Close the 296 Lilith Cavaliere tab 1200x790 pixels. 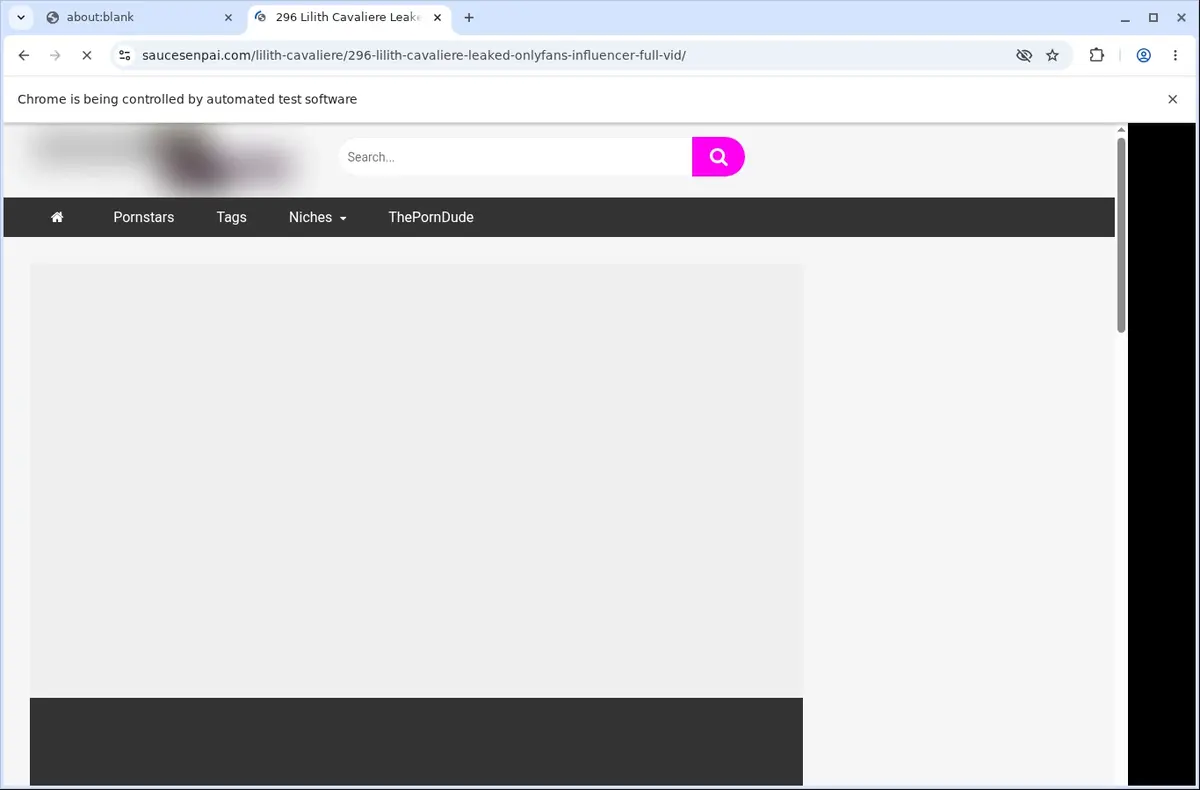tap(436, 17)
